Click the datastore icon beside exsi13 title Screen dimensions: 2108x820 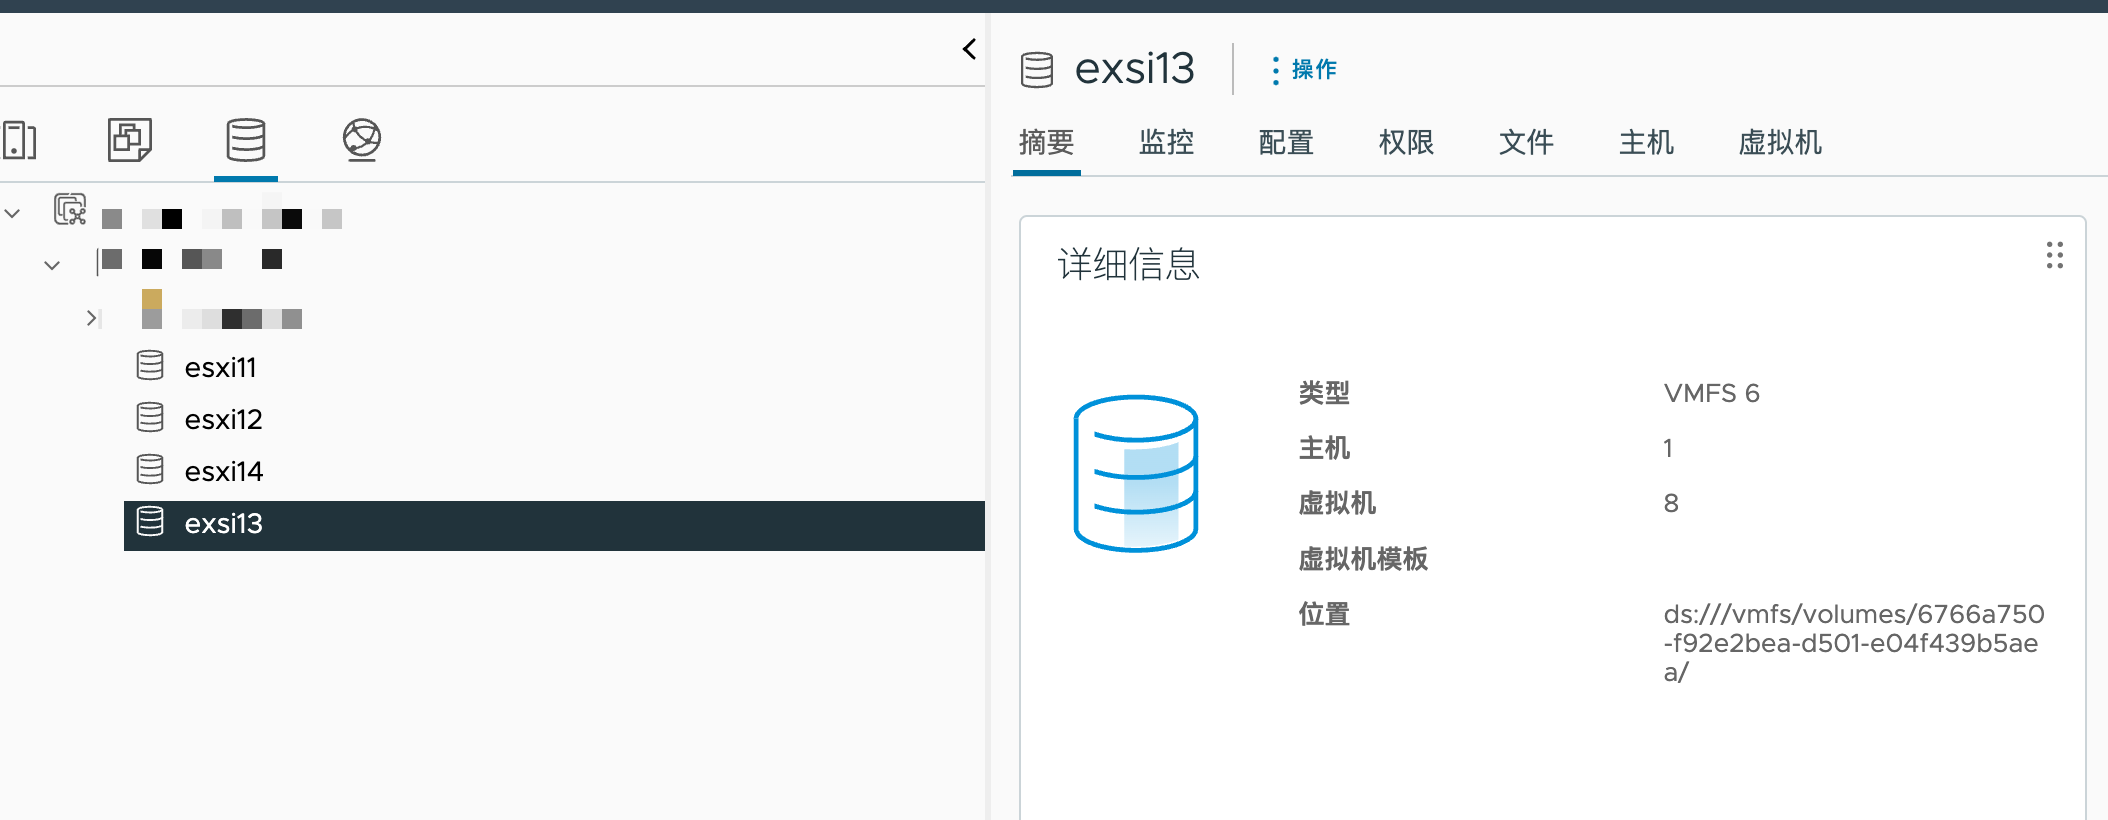1037,70
